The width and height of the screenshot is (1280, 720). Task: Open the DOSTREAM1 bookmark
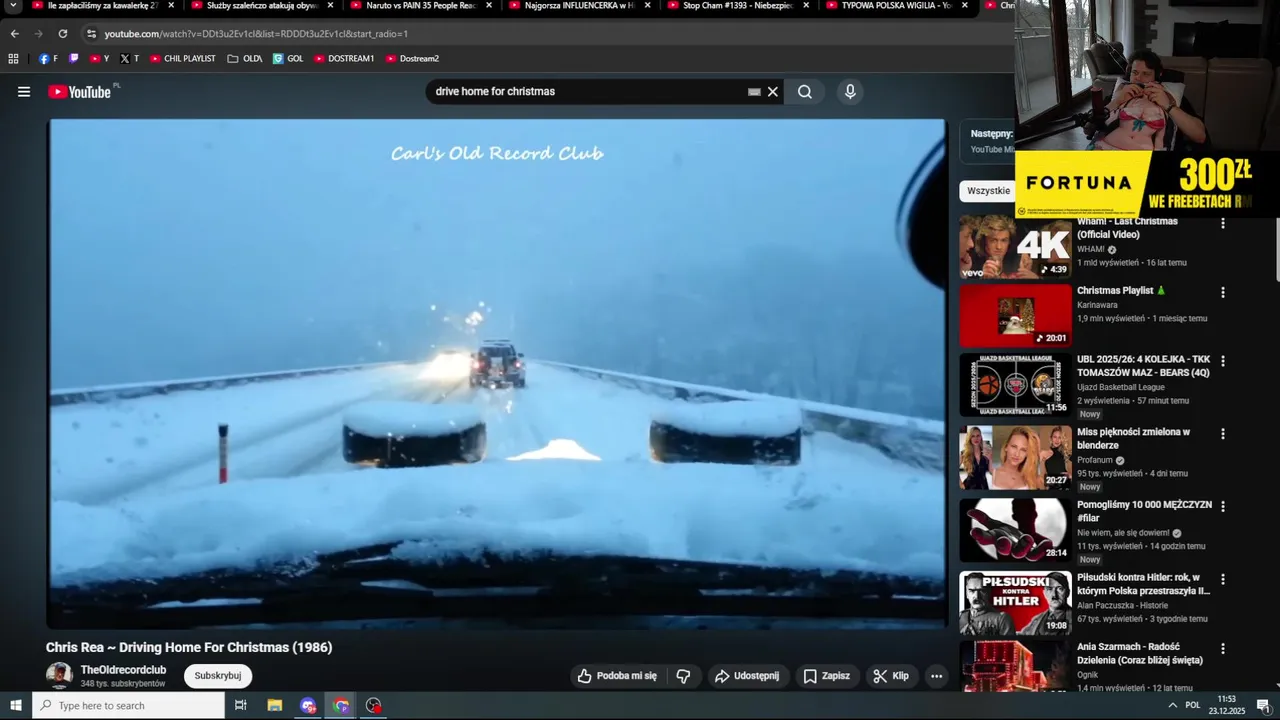[x=344, y=59]
